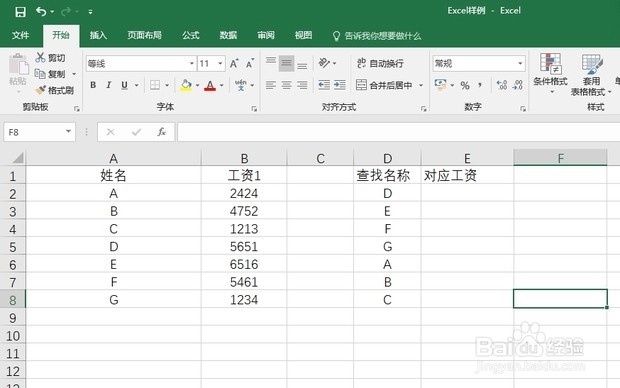Click 合并后居中 merge and center
The width and height of the screenshot is (620, 388).
point(384,85)
